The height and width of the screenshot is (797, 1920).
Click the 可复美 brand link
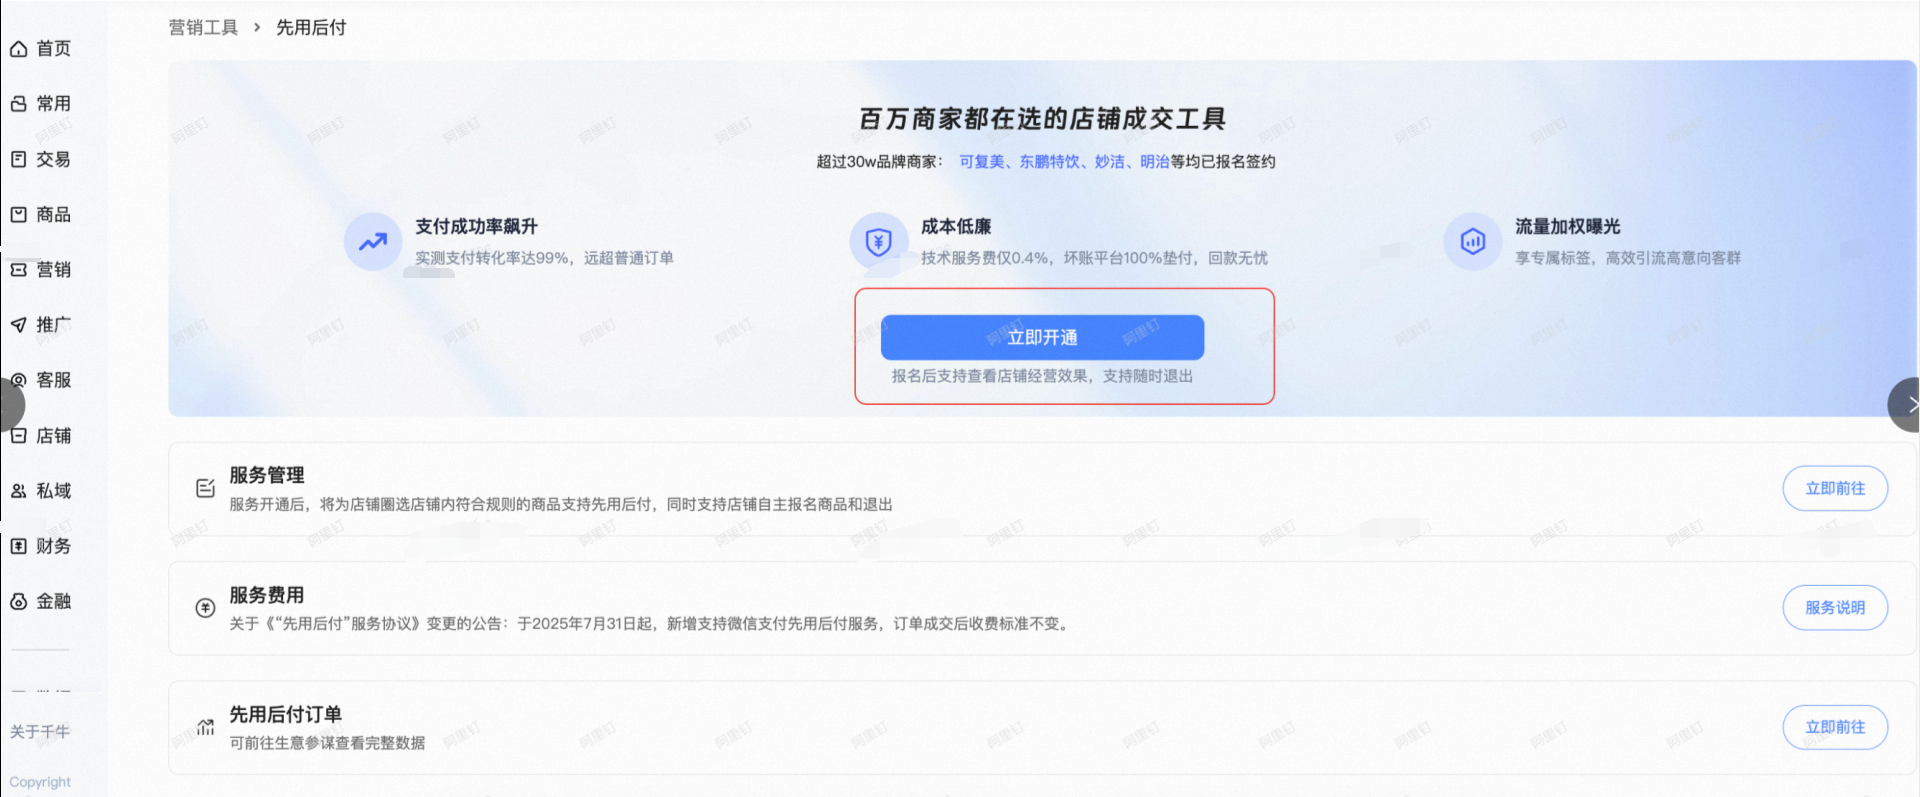coord(981,162)
